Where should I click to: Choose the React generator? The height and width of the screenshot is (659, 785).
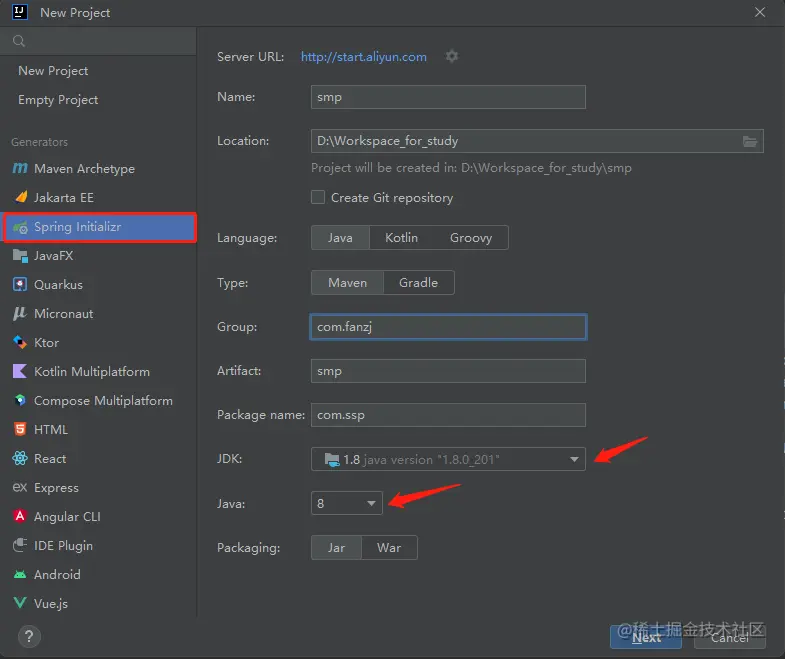[98, 459]
